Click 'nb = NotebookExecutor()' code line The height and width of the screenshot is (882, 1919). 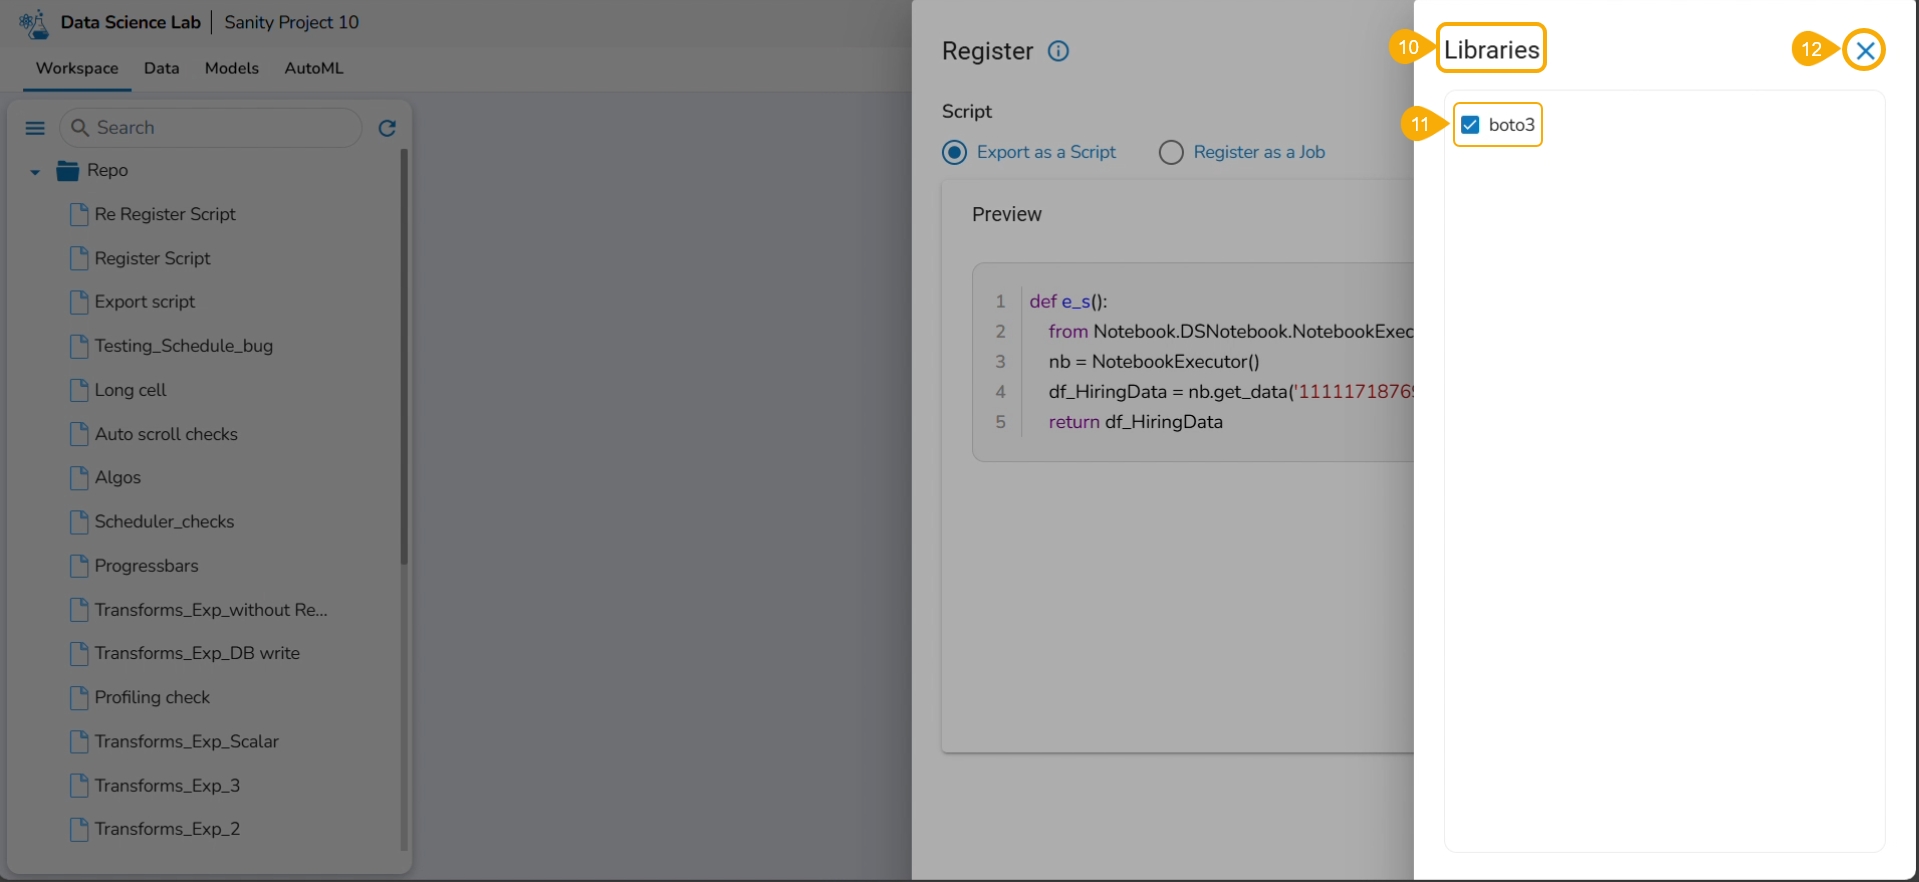(x=1154, y=361)
